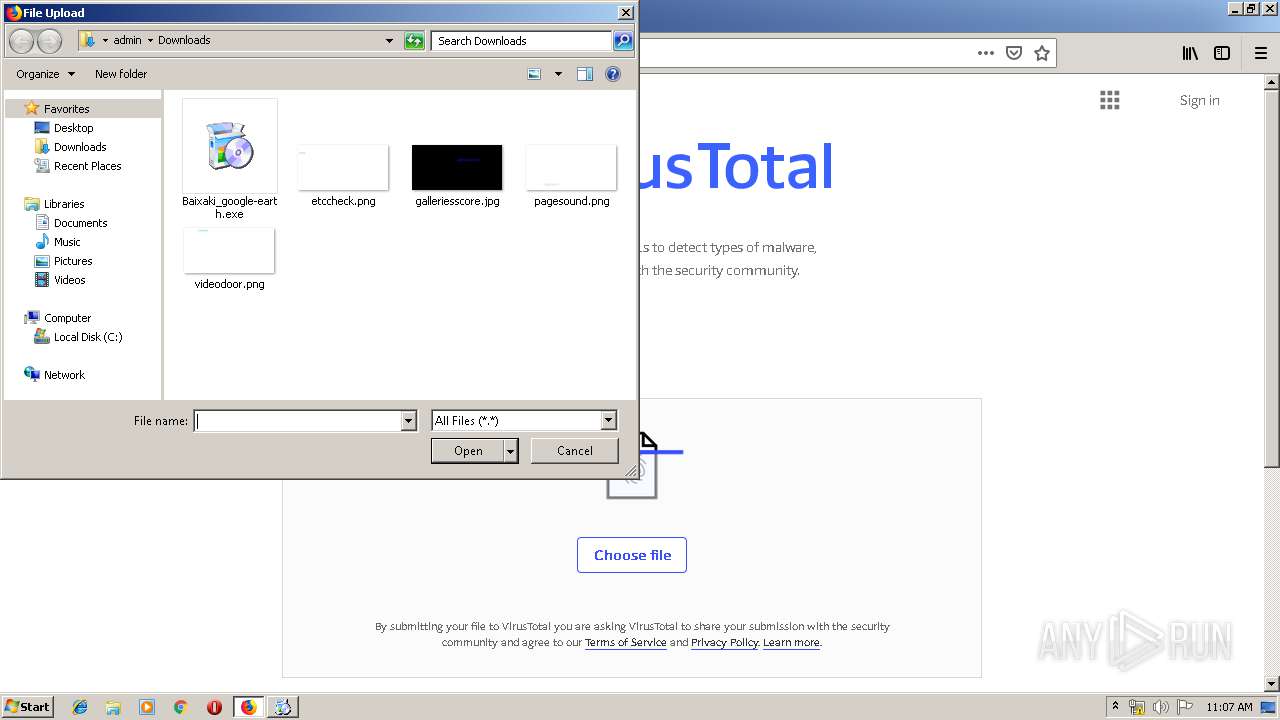Open the Windows Start menu

(27, 707)
